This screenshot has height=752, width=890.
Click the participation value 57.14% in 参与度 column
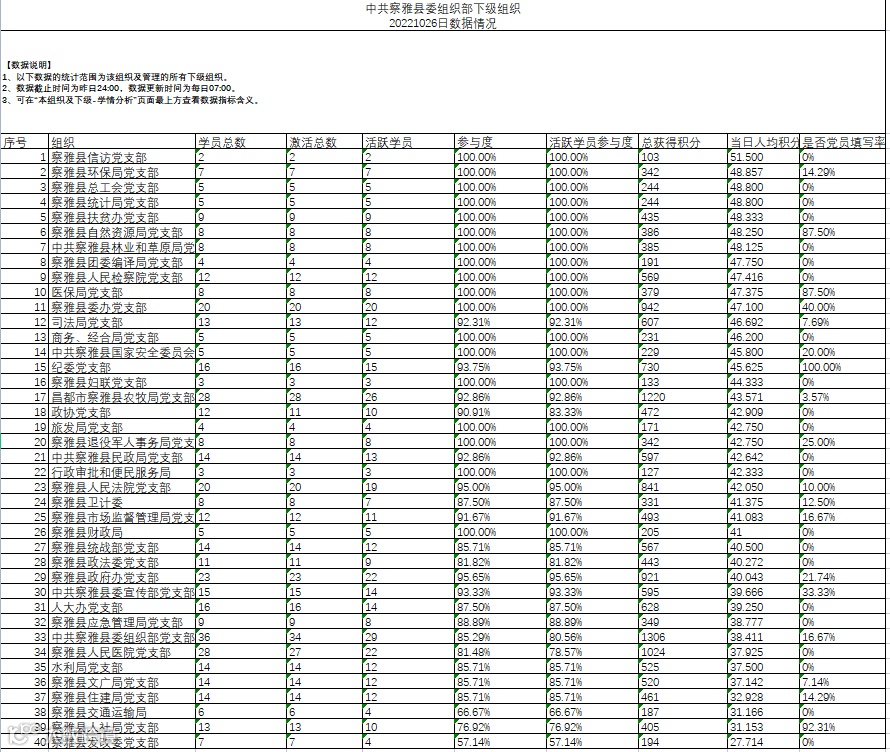(x=500, y=742)
